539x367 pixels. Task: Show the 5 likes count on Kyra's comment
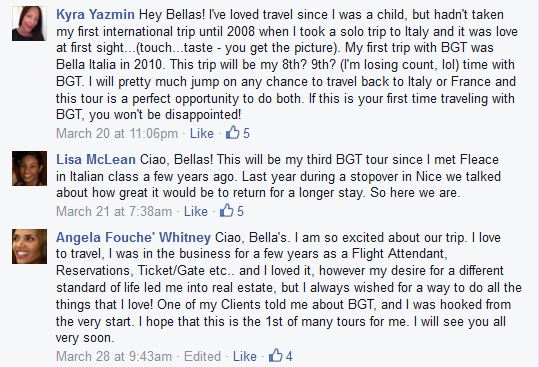tap(246, 133)
